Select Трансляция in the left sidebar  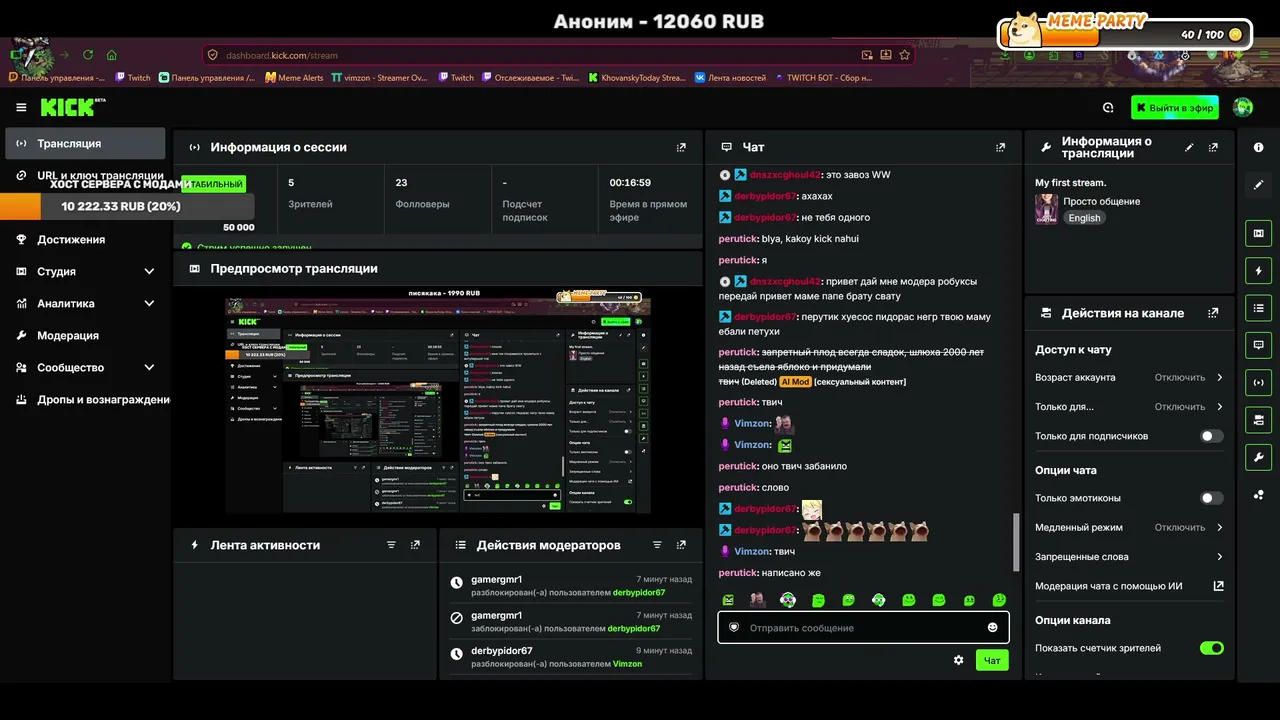pyautogui.click(x=85, y=143)
